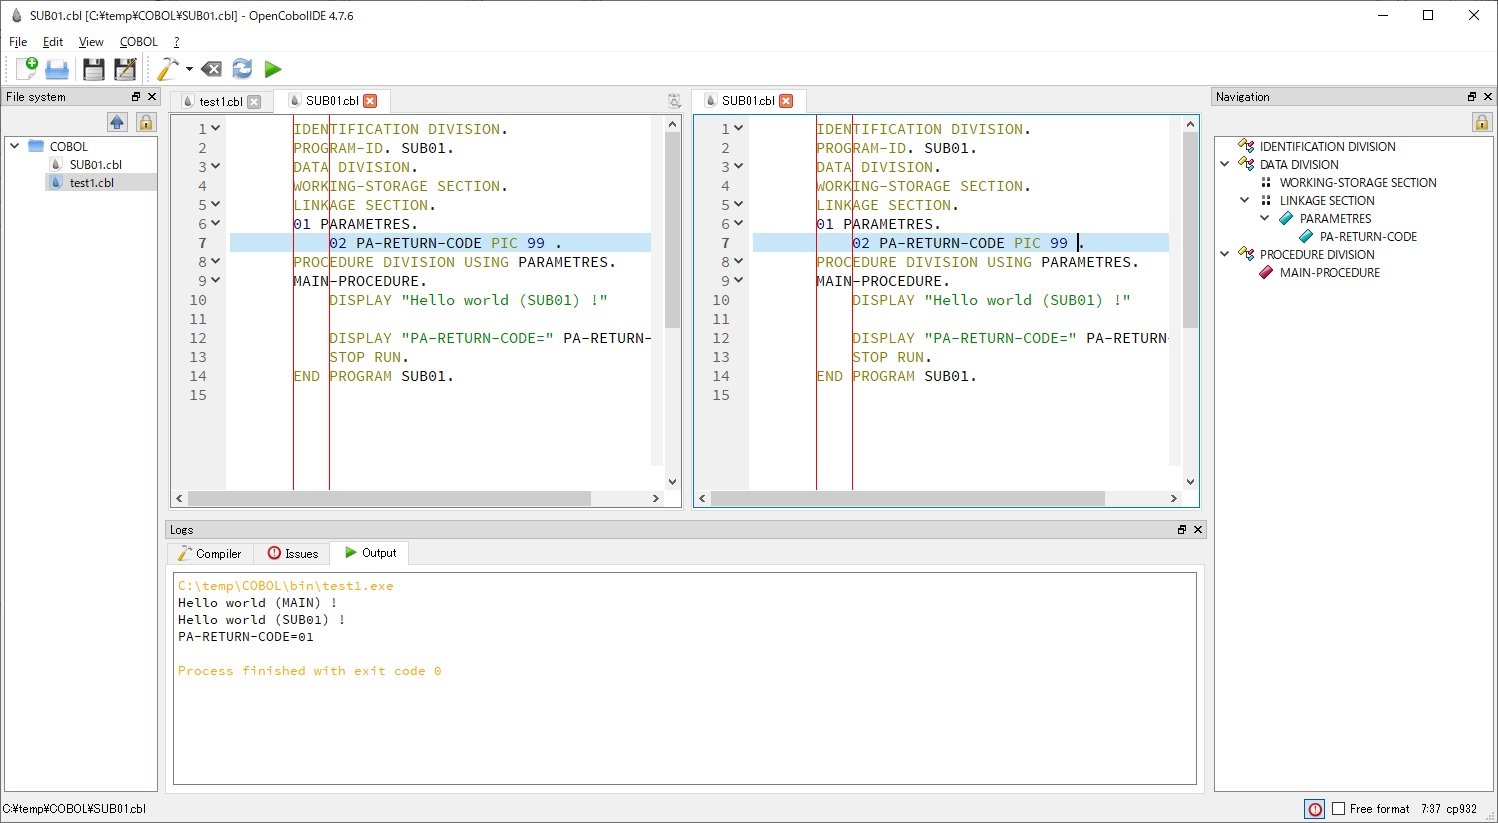Collapse LINKAGE SECTION node
Image resolution: width=1498 pixels, height=823 pixels.
pos(1245,200)
